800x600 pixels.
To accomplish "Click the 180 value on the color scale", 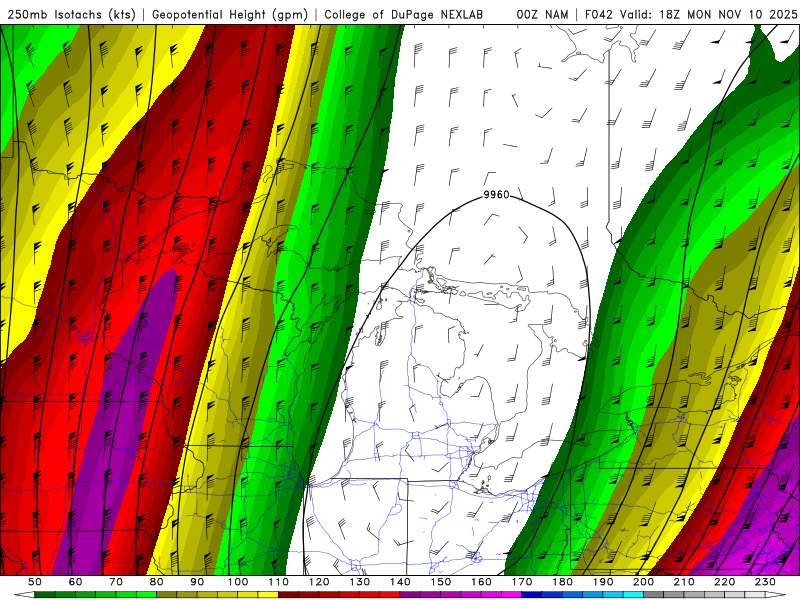I will tap(562, 582).
